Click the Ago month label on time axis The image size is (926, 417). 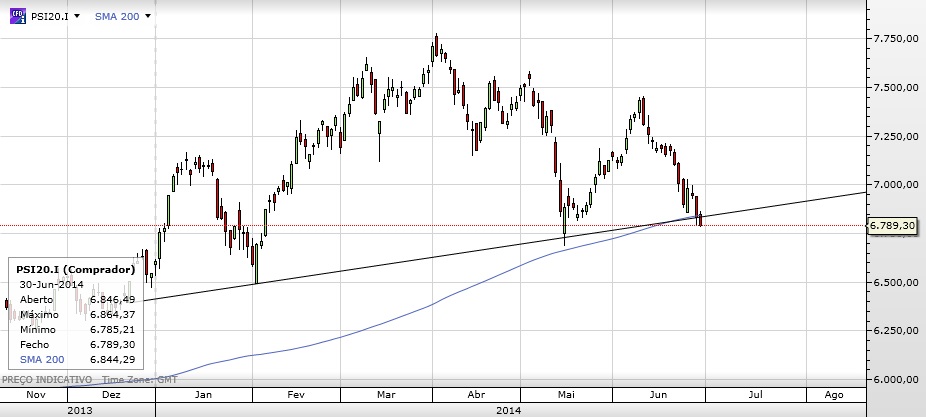(833, 395)
